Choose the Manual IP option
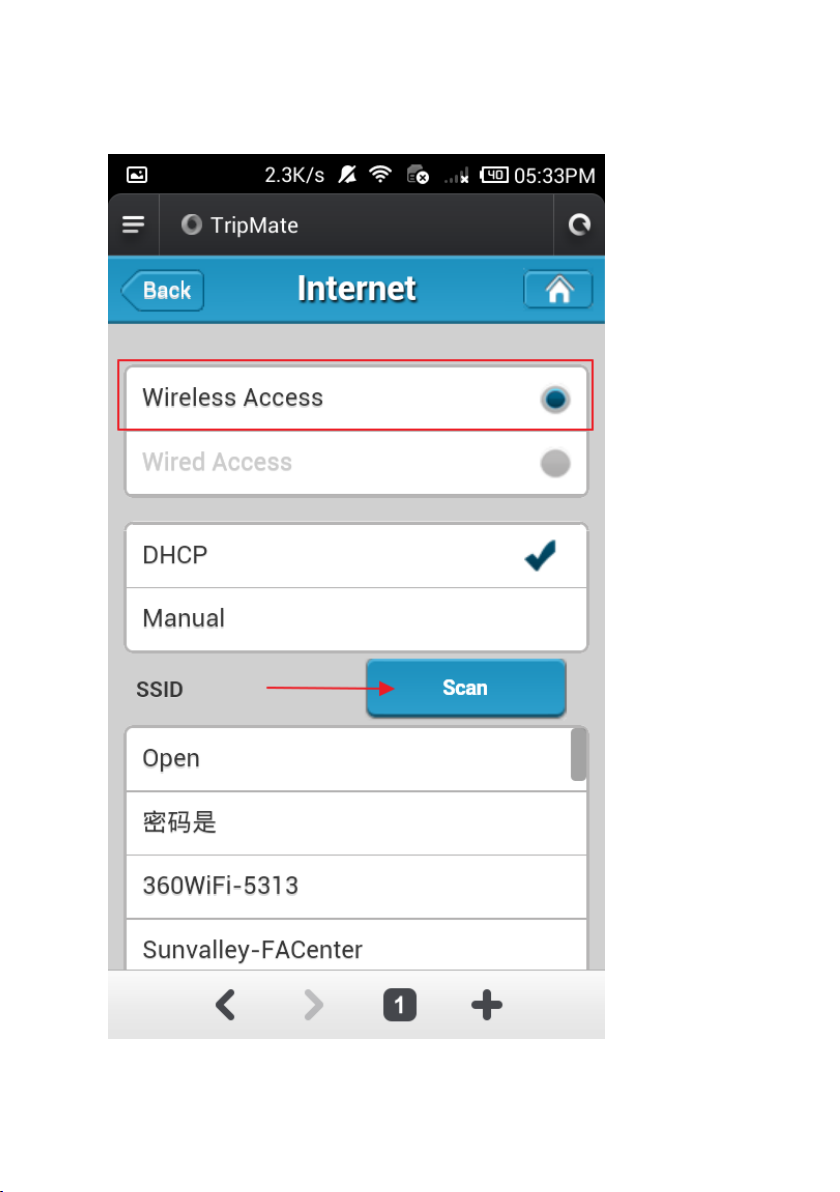Image resolution: width=840 pixels, height=1192 pixels. (x=357, y=619)
